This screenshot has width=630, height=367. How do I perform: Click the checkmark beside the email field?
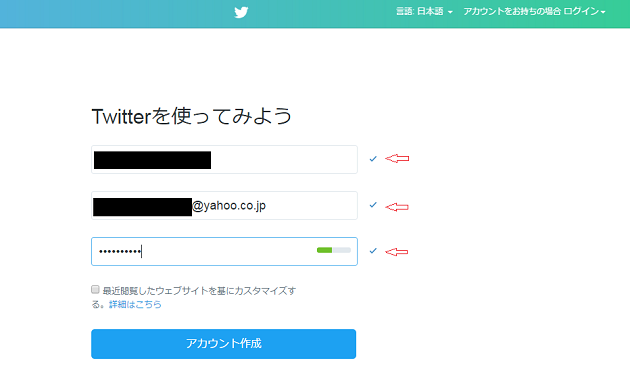pyautogui.click(x=373, y=205)
